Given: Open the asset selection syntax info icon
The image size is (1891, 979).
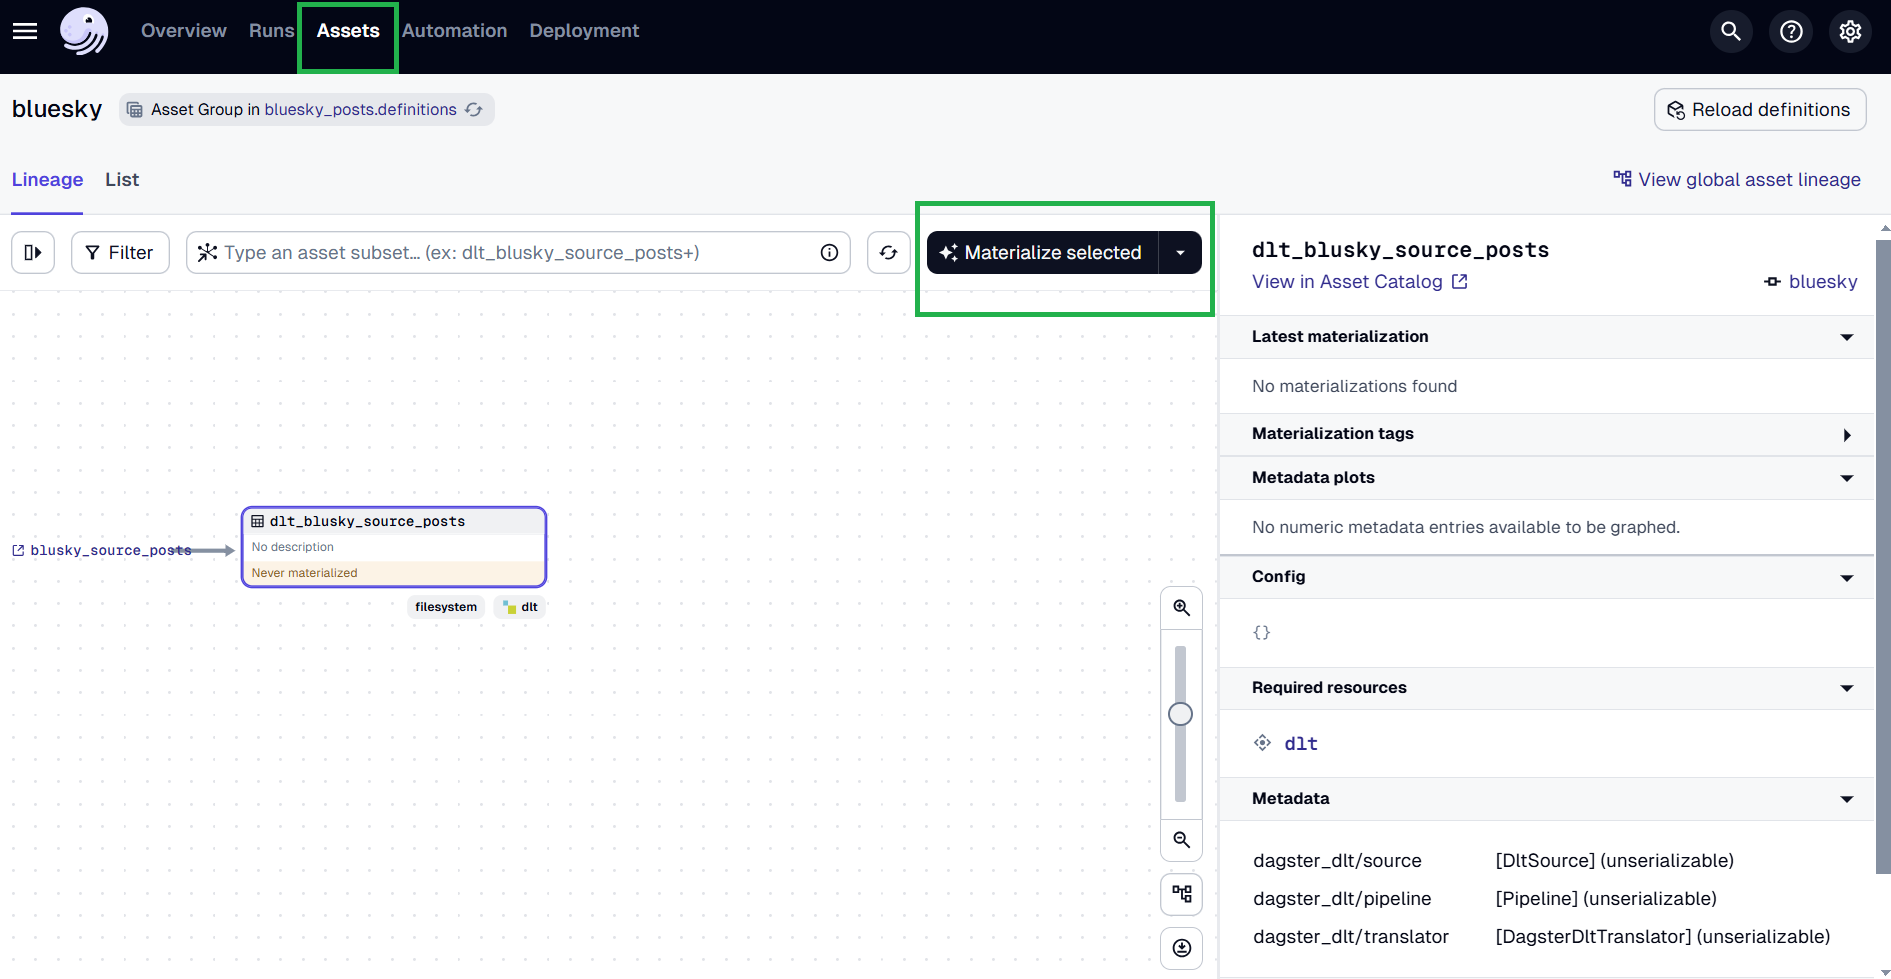Looking at the screenshot, I should (828, 252).
